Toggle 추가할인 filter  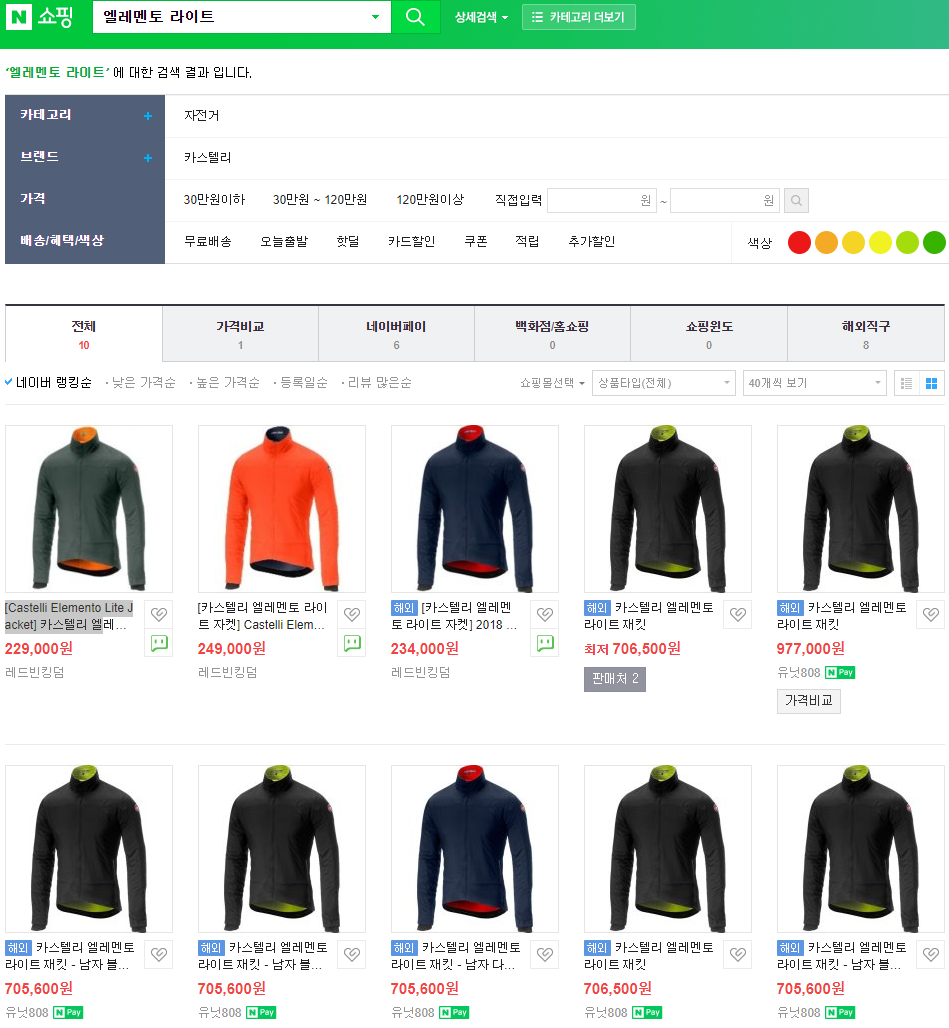pyautogui.click(x=592, y=242)
